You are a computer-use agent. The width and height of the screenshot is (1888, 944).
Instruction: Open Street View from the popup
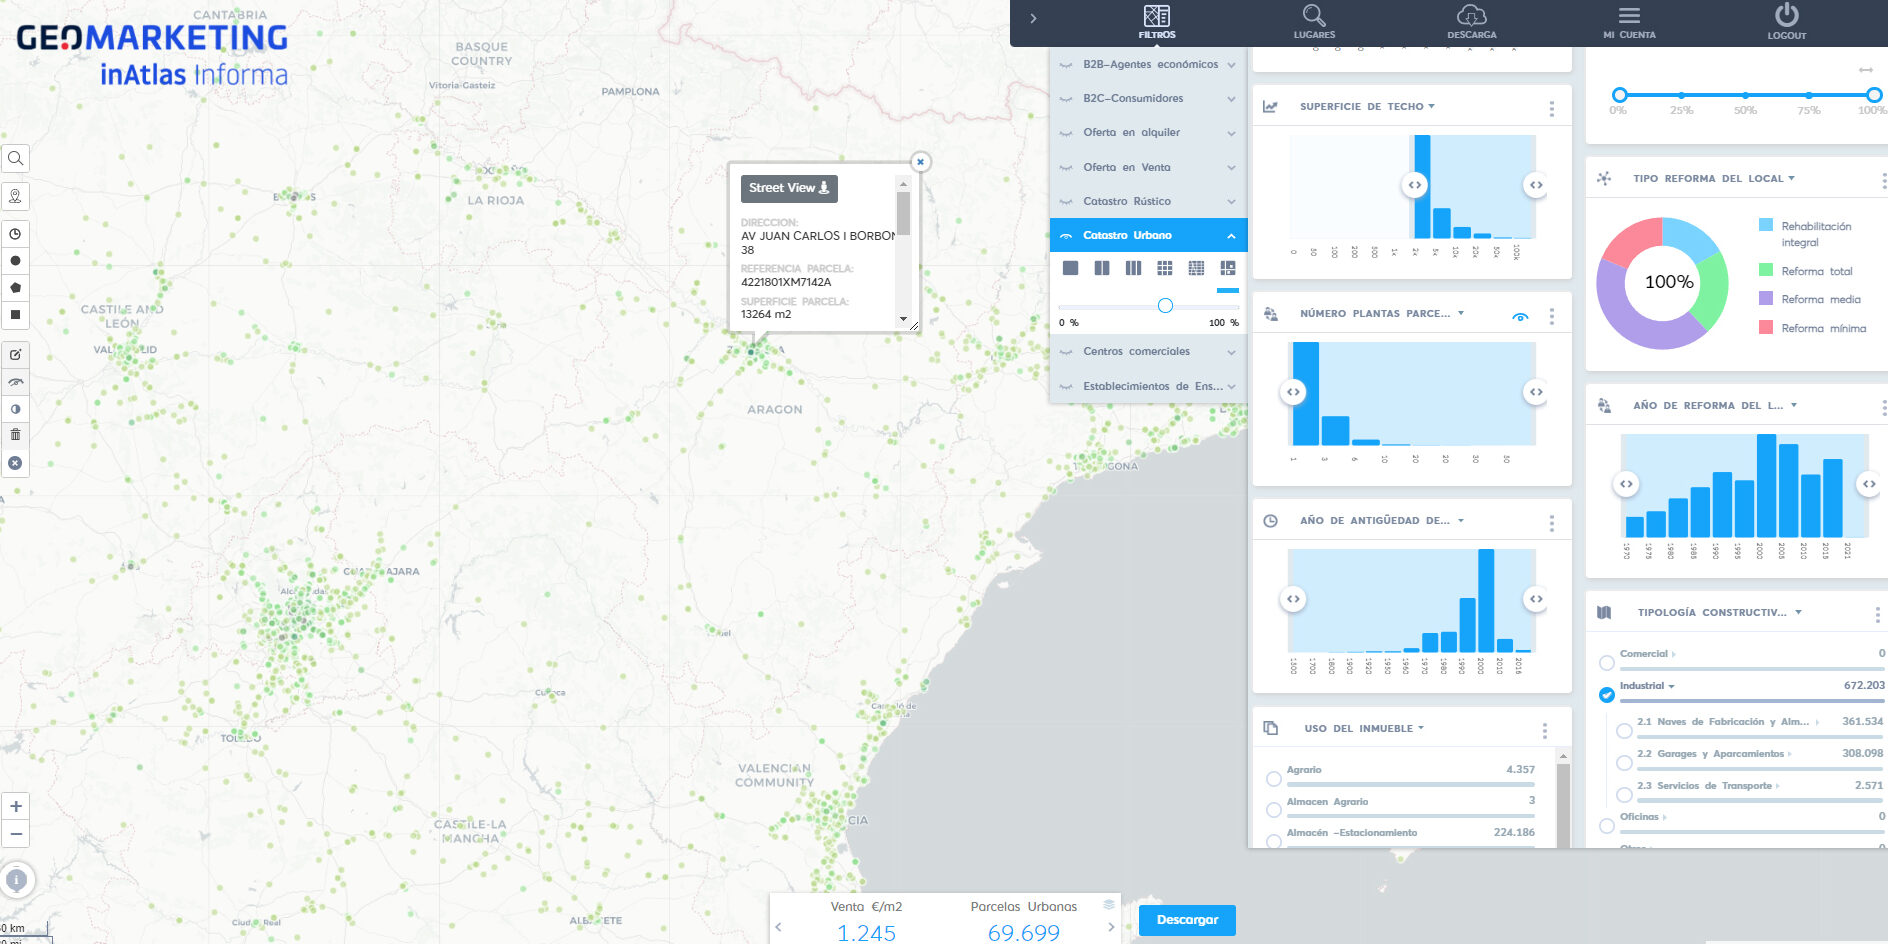(788, 188)
